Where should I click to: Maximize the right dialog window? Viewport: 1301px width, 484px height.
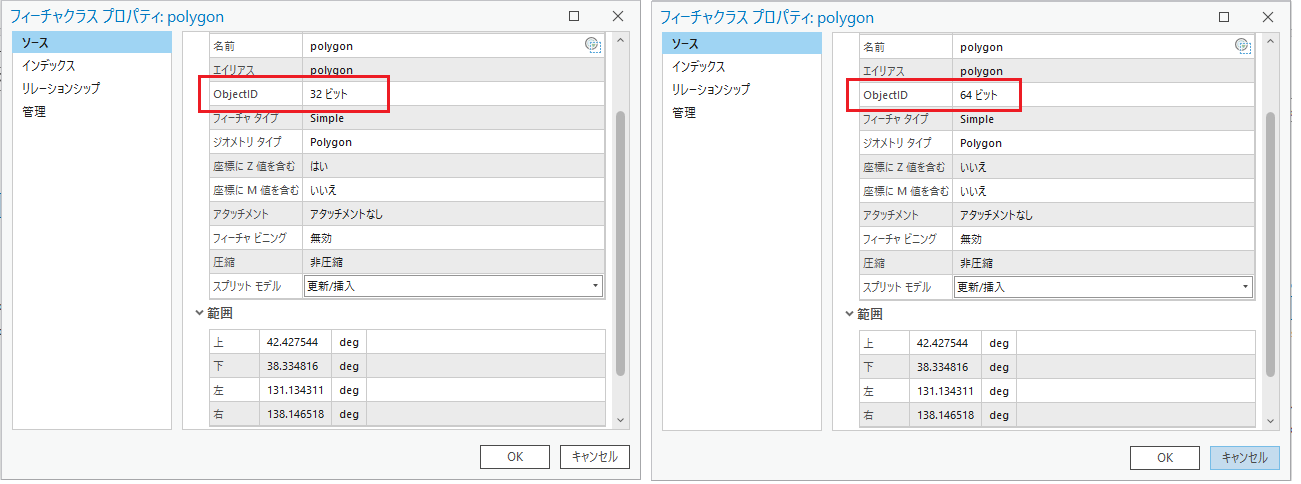tap(1224, 17)
